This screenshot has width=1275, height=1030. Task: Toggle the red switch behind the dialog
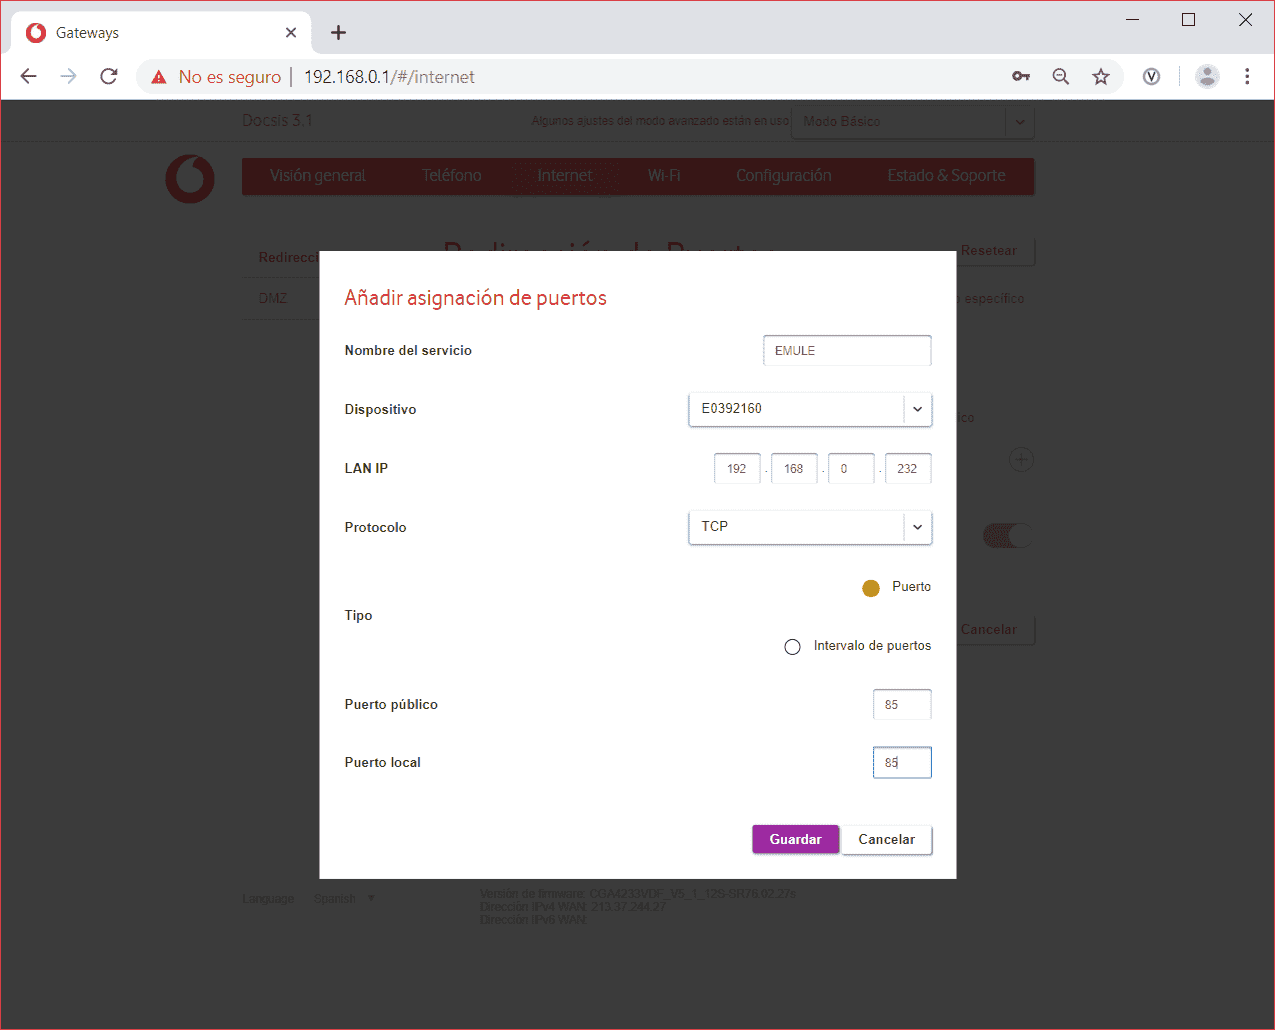(1007, 536)
